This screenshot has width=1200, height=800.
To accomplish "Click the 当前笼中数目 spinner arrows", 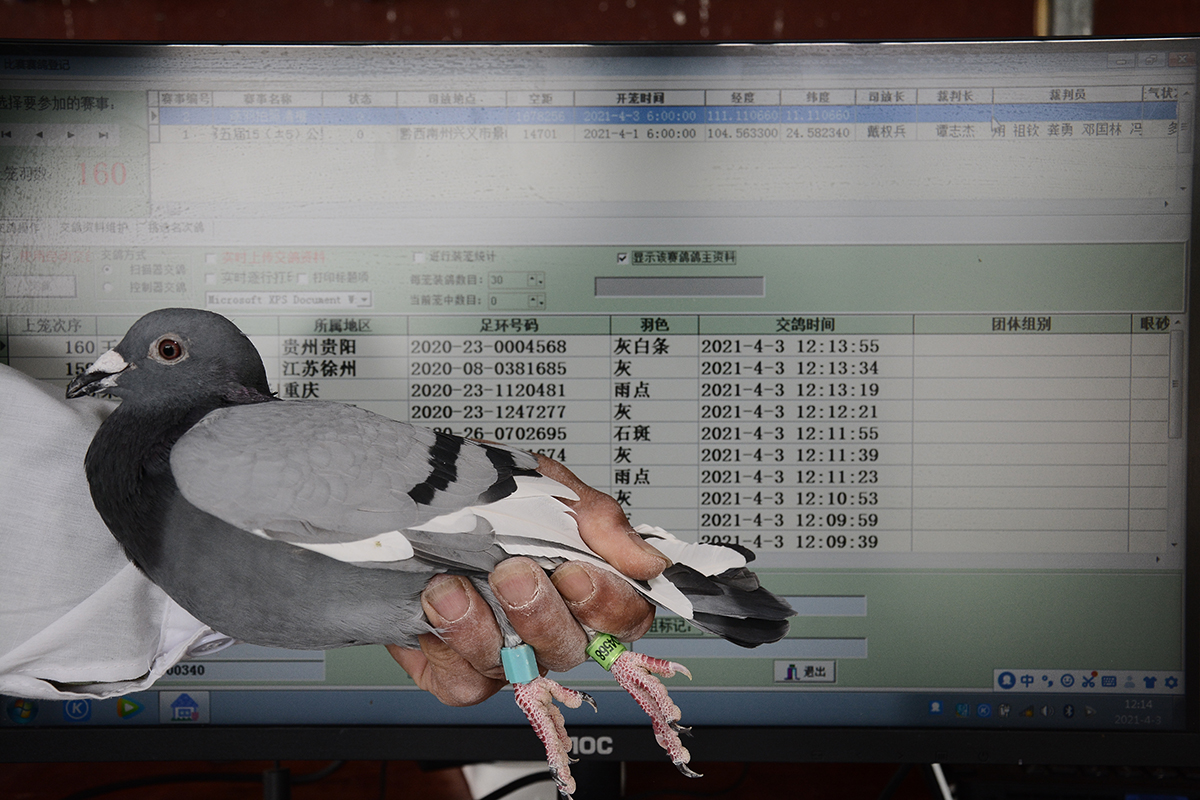I will click(x=537, y=300).
